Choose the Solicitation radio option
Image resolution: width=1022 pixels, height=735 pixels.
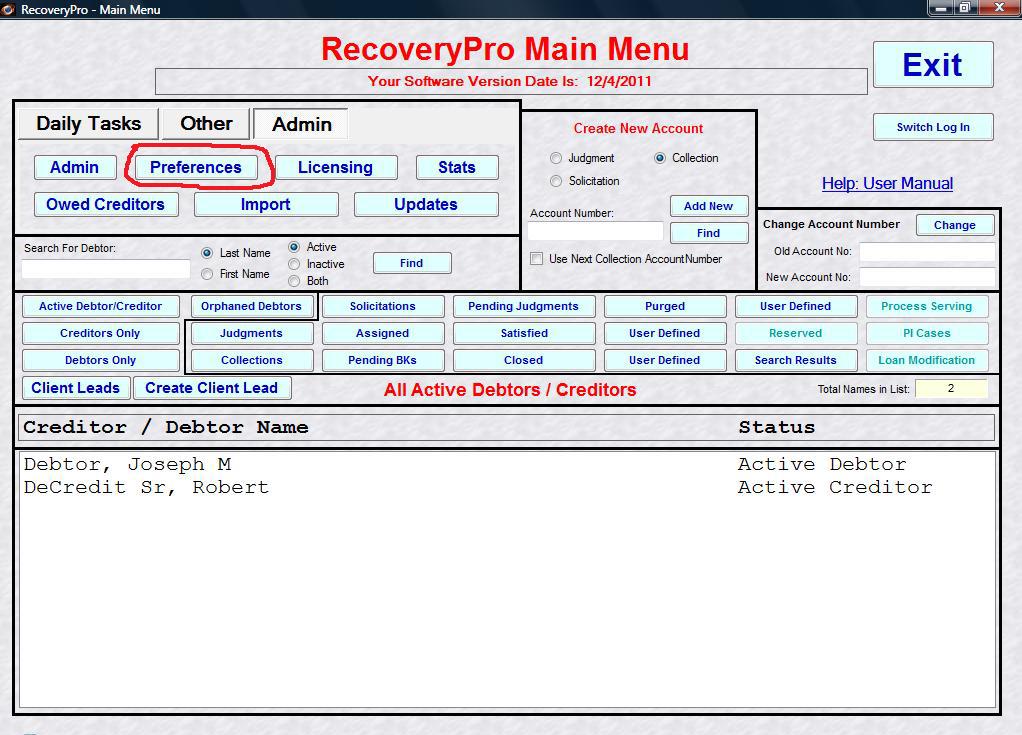coord(556,181)
